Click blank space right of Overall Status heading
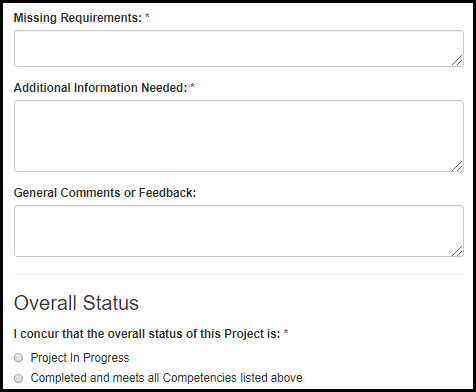 [300, 303]
